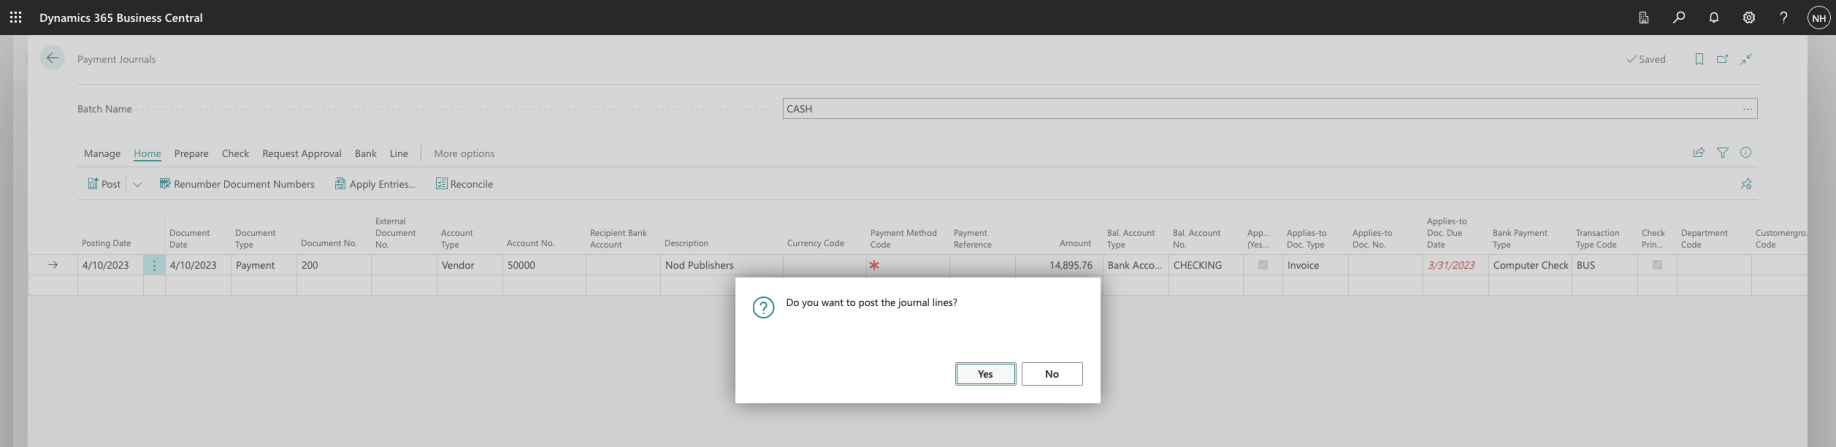The width and height of the screenshot is (1836, 447).
Task: Click Apply Entries action
Action: coord(375,184)
